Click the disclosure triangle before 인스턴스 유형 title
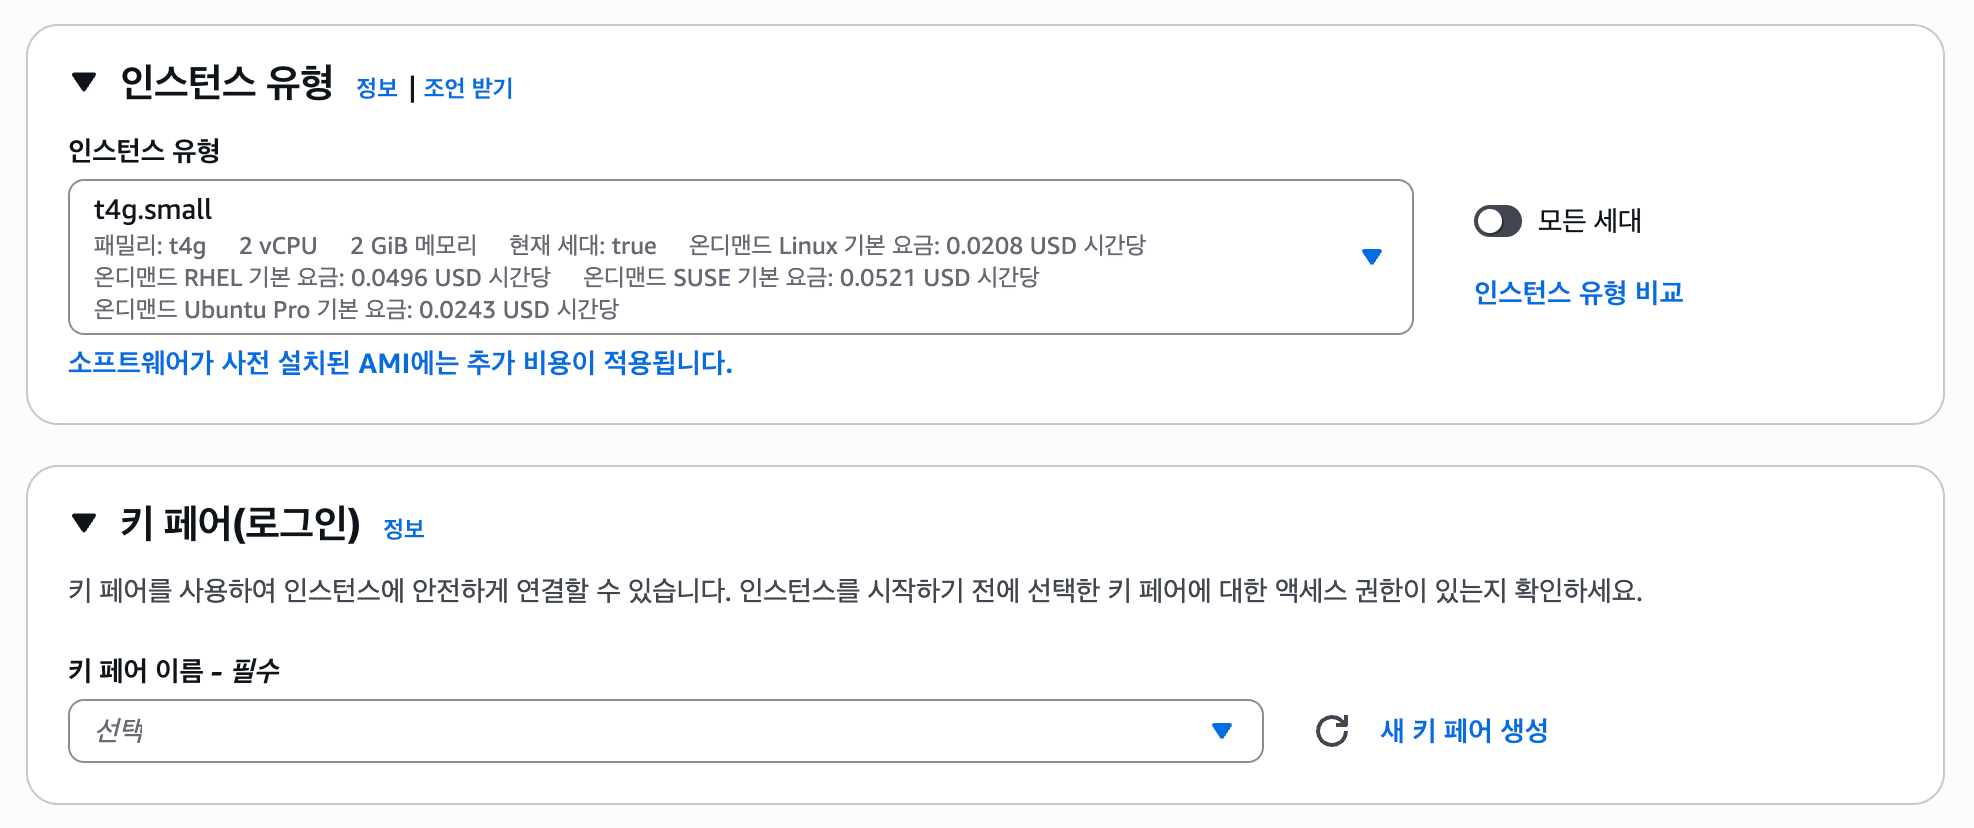 [x=84, y=84]
